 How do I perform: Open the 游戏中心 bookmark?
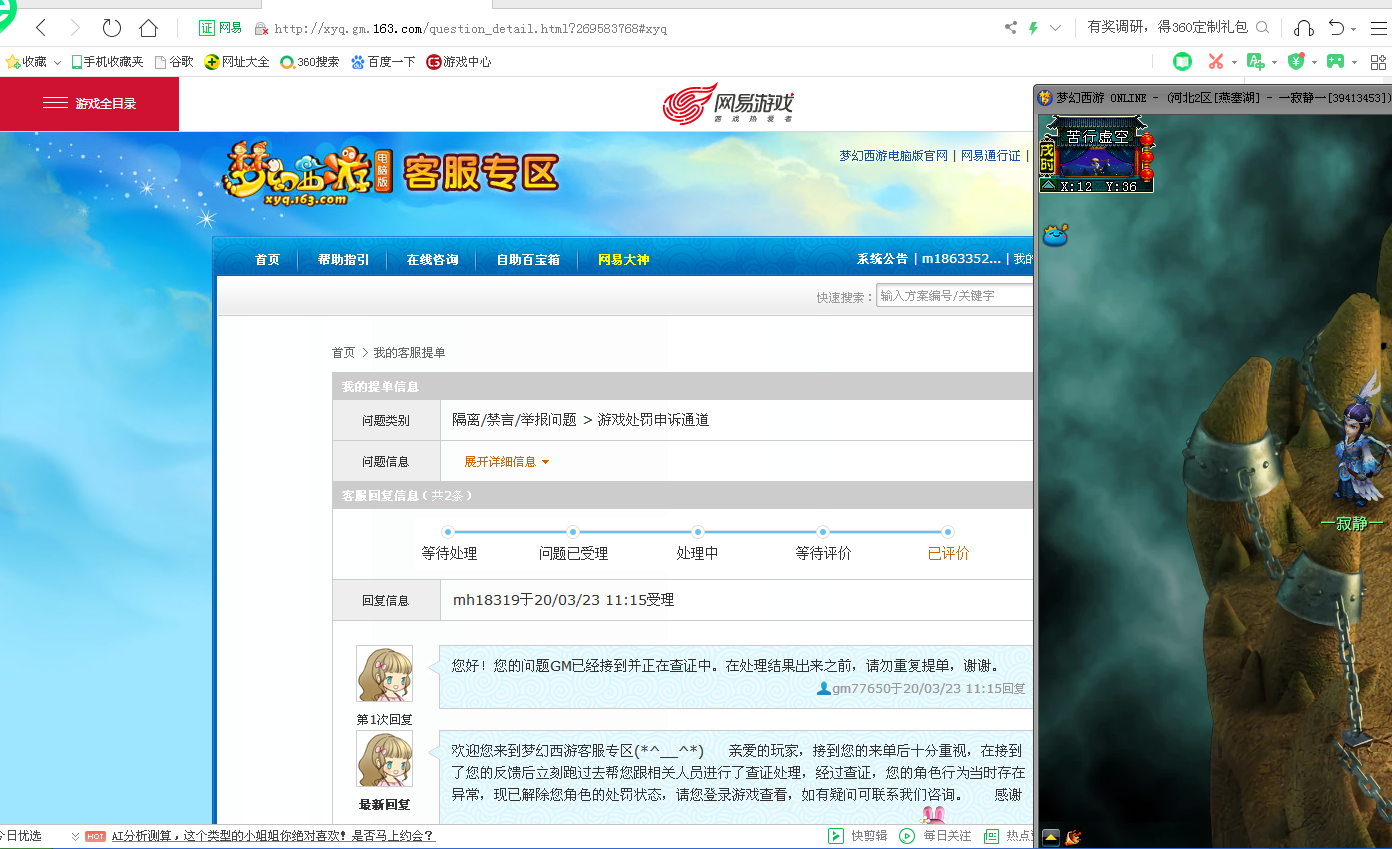click(x=459, y=62)
